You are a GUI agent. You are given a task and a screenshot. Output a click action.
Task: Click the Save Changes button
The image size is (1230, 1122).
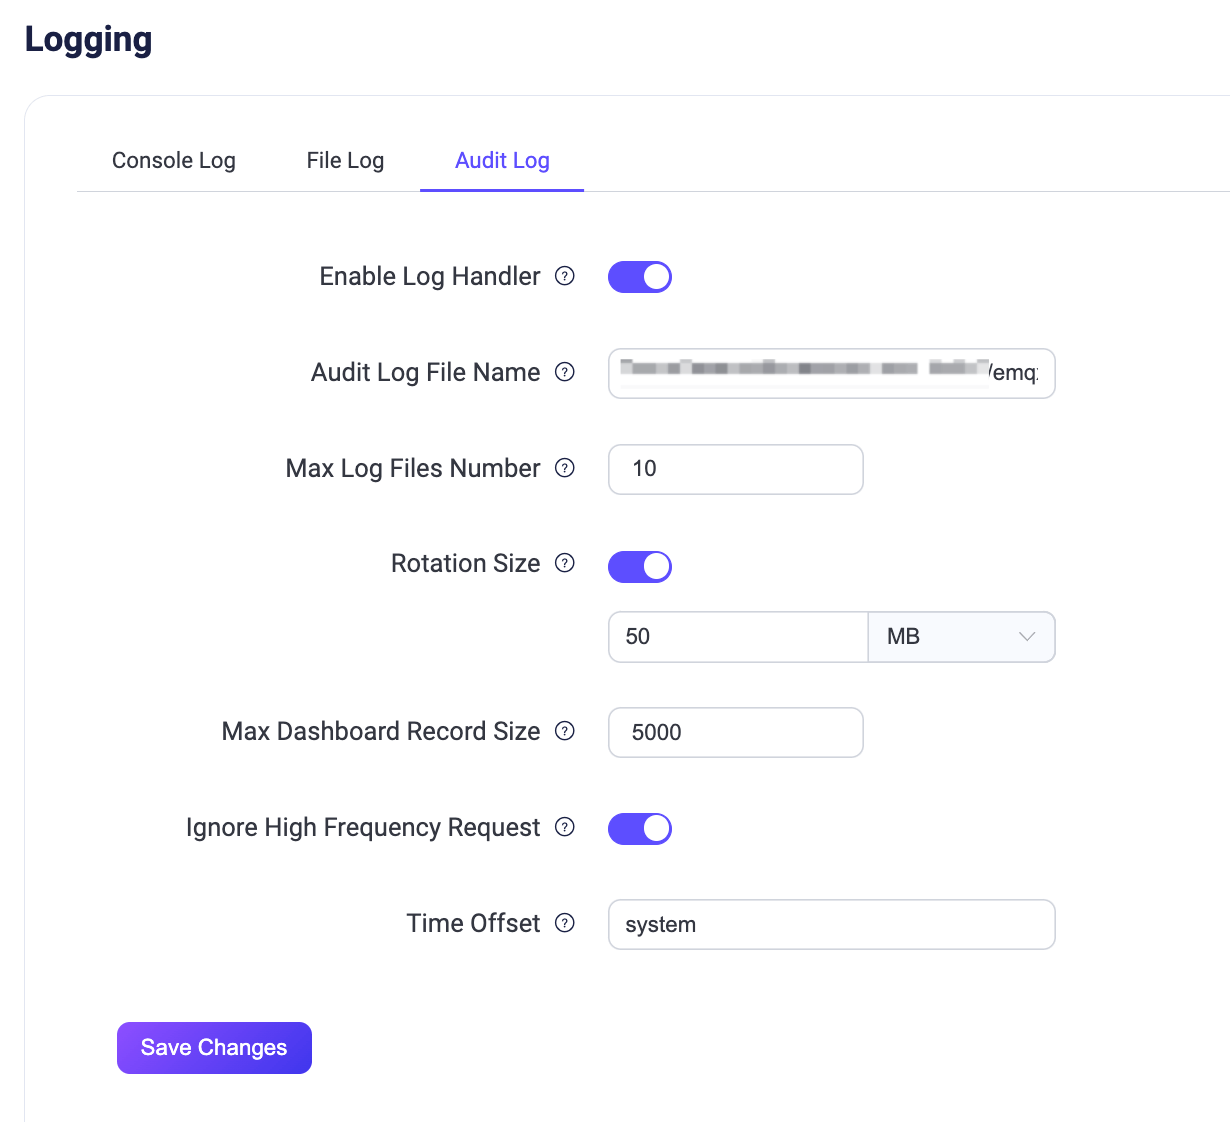[213, 1047]
